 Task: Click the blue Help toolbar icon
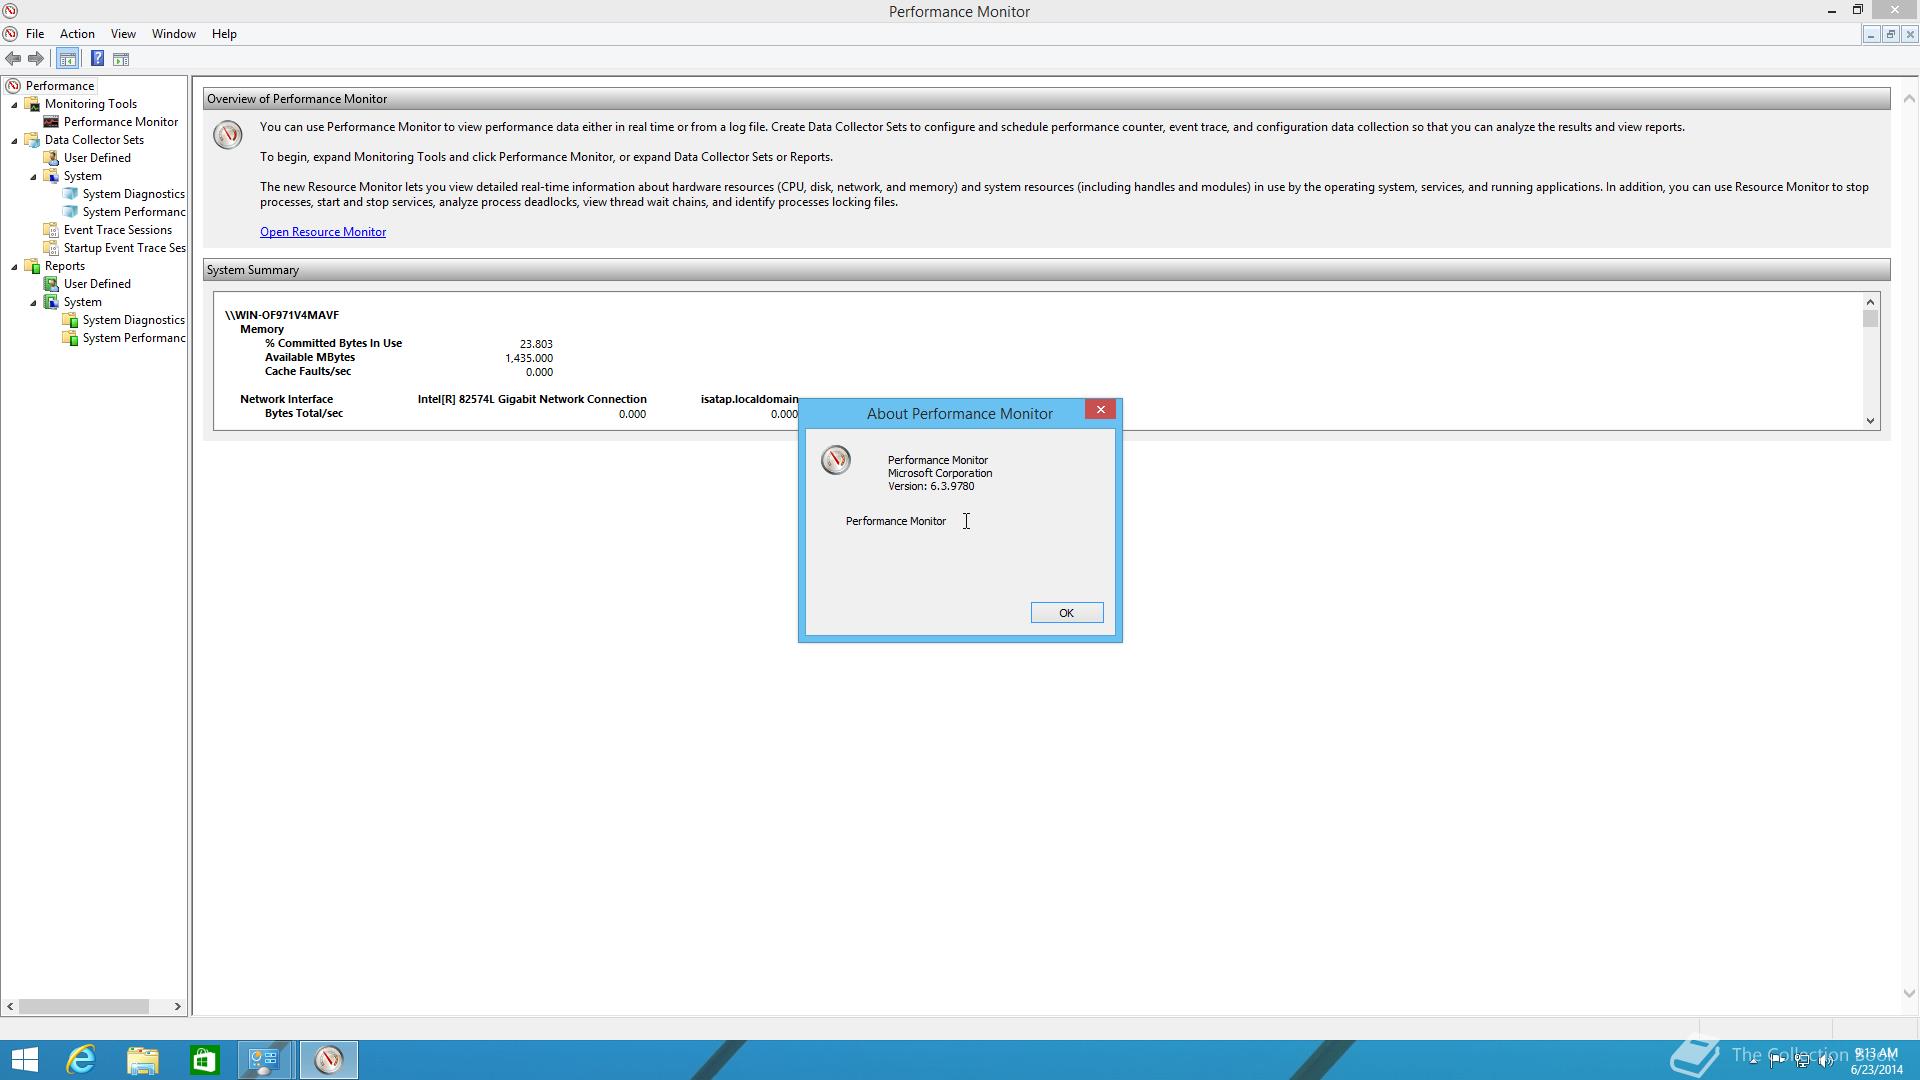pyautogui.click(x=97, y=59)
